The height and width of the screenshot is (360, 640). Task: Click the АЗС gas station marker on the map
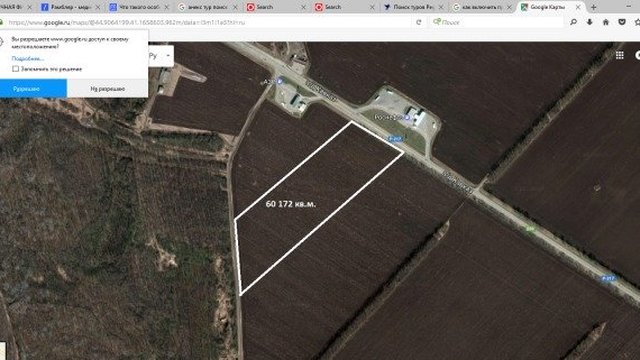point(280,81)
